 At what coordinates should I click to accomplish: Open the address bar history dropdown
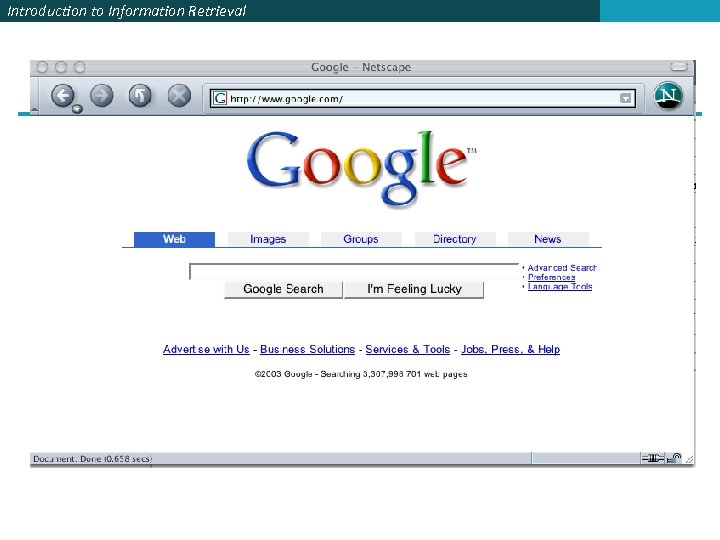tap(625, 98)
